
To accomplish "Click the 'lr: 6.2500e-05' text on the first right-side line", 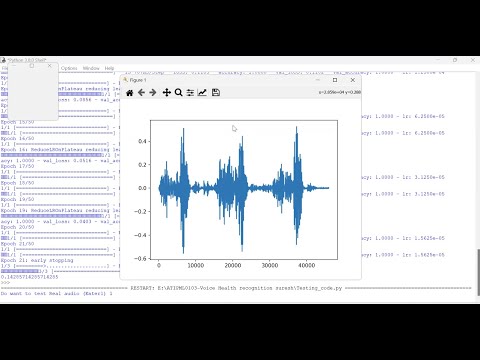I will [423, 116].
